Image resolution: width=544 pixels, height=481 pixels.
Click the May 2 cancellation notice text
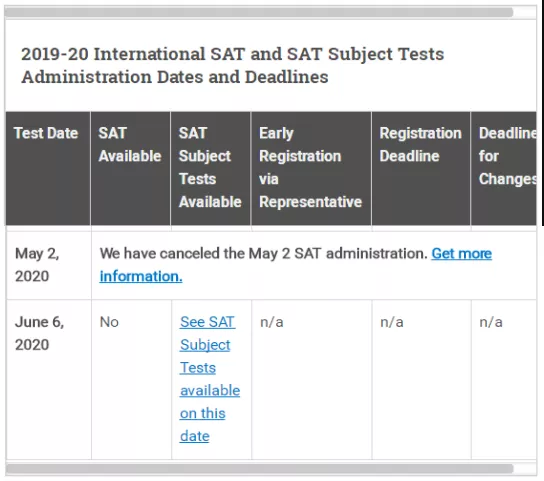(264, 254)
